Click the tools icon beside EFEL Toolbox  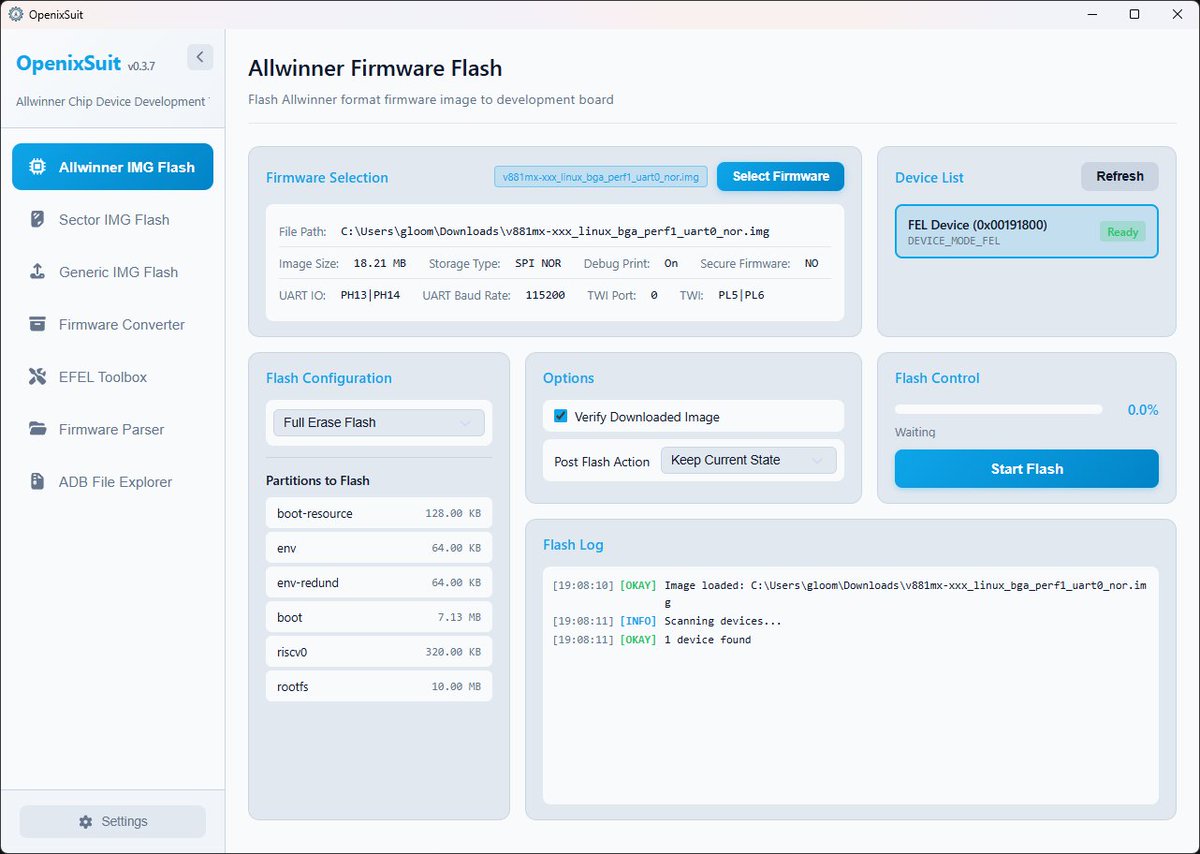click(37, 377)
